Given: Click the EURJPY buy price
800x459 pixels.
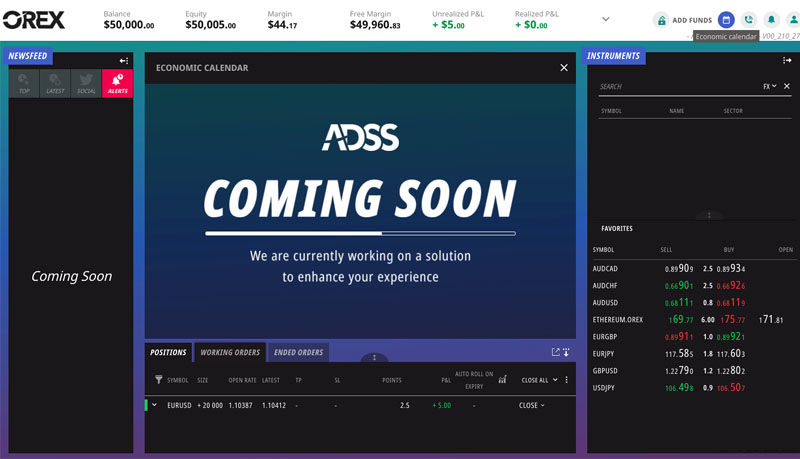Looking at the screenshot, I should [731, 353].
